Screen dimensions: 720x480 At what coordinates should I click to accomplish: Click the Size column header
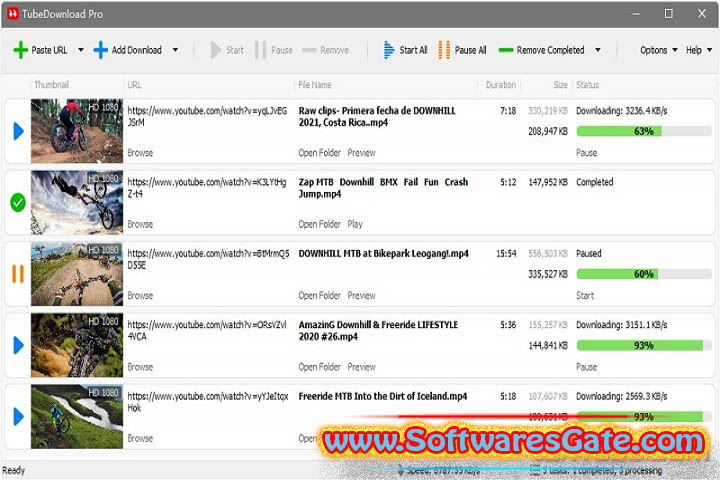561,85
